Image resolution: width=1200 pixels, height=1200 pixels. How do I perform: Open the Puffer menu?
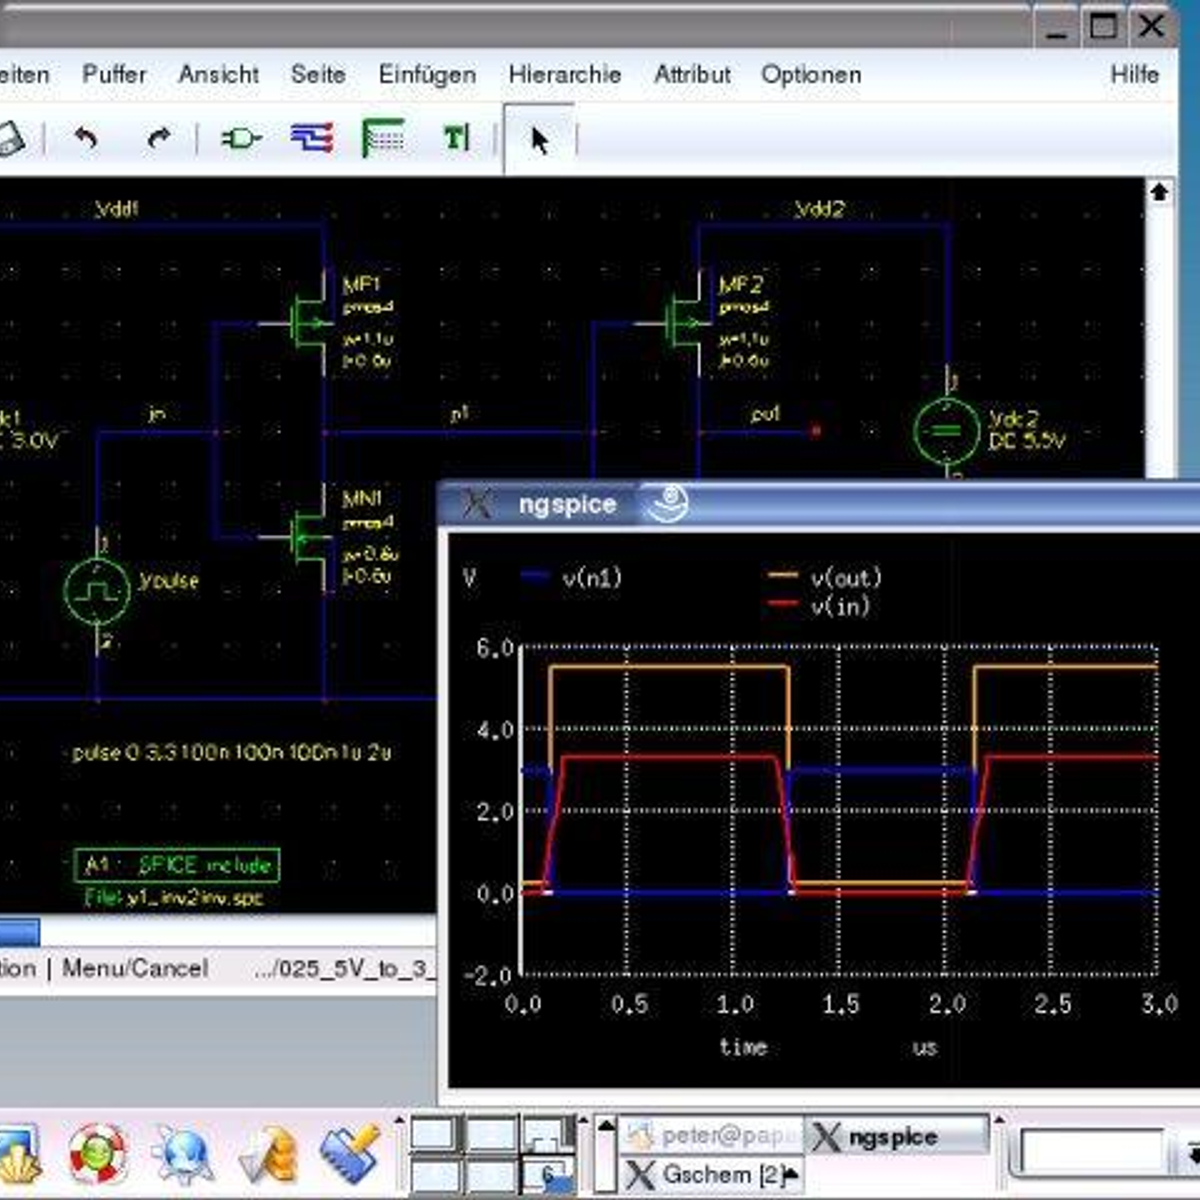point(114,75)
